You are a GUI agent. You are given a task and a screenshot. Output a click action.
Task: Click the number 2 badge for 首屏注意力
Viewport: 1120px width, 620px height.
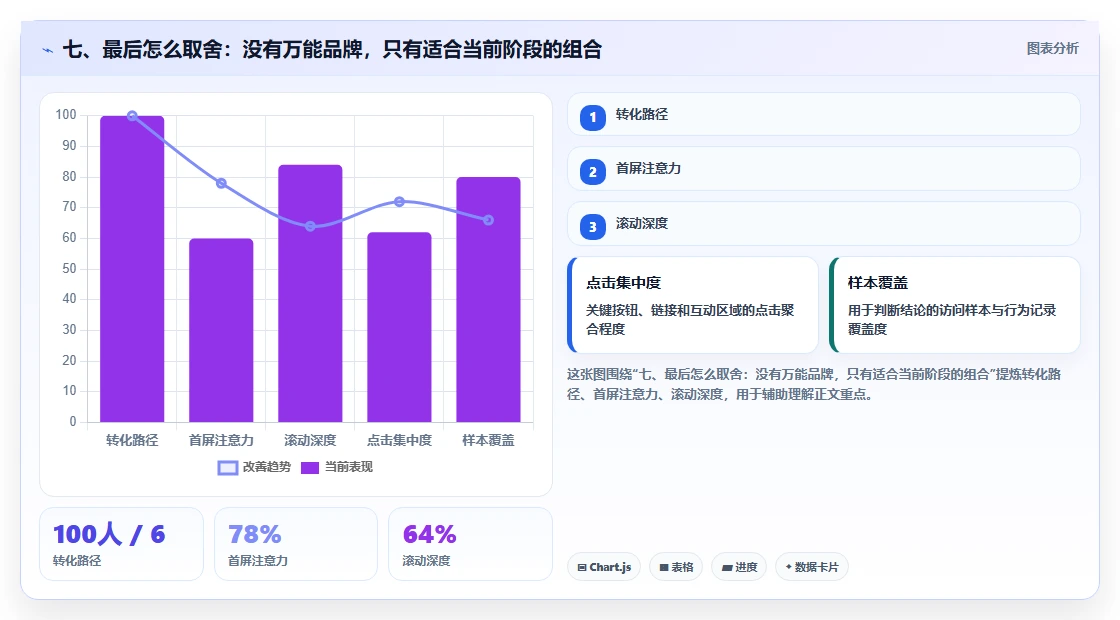point(592,172)
